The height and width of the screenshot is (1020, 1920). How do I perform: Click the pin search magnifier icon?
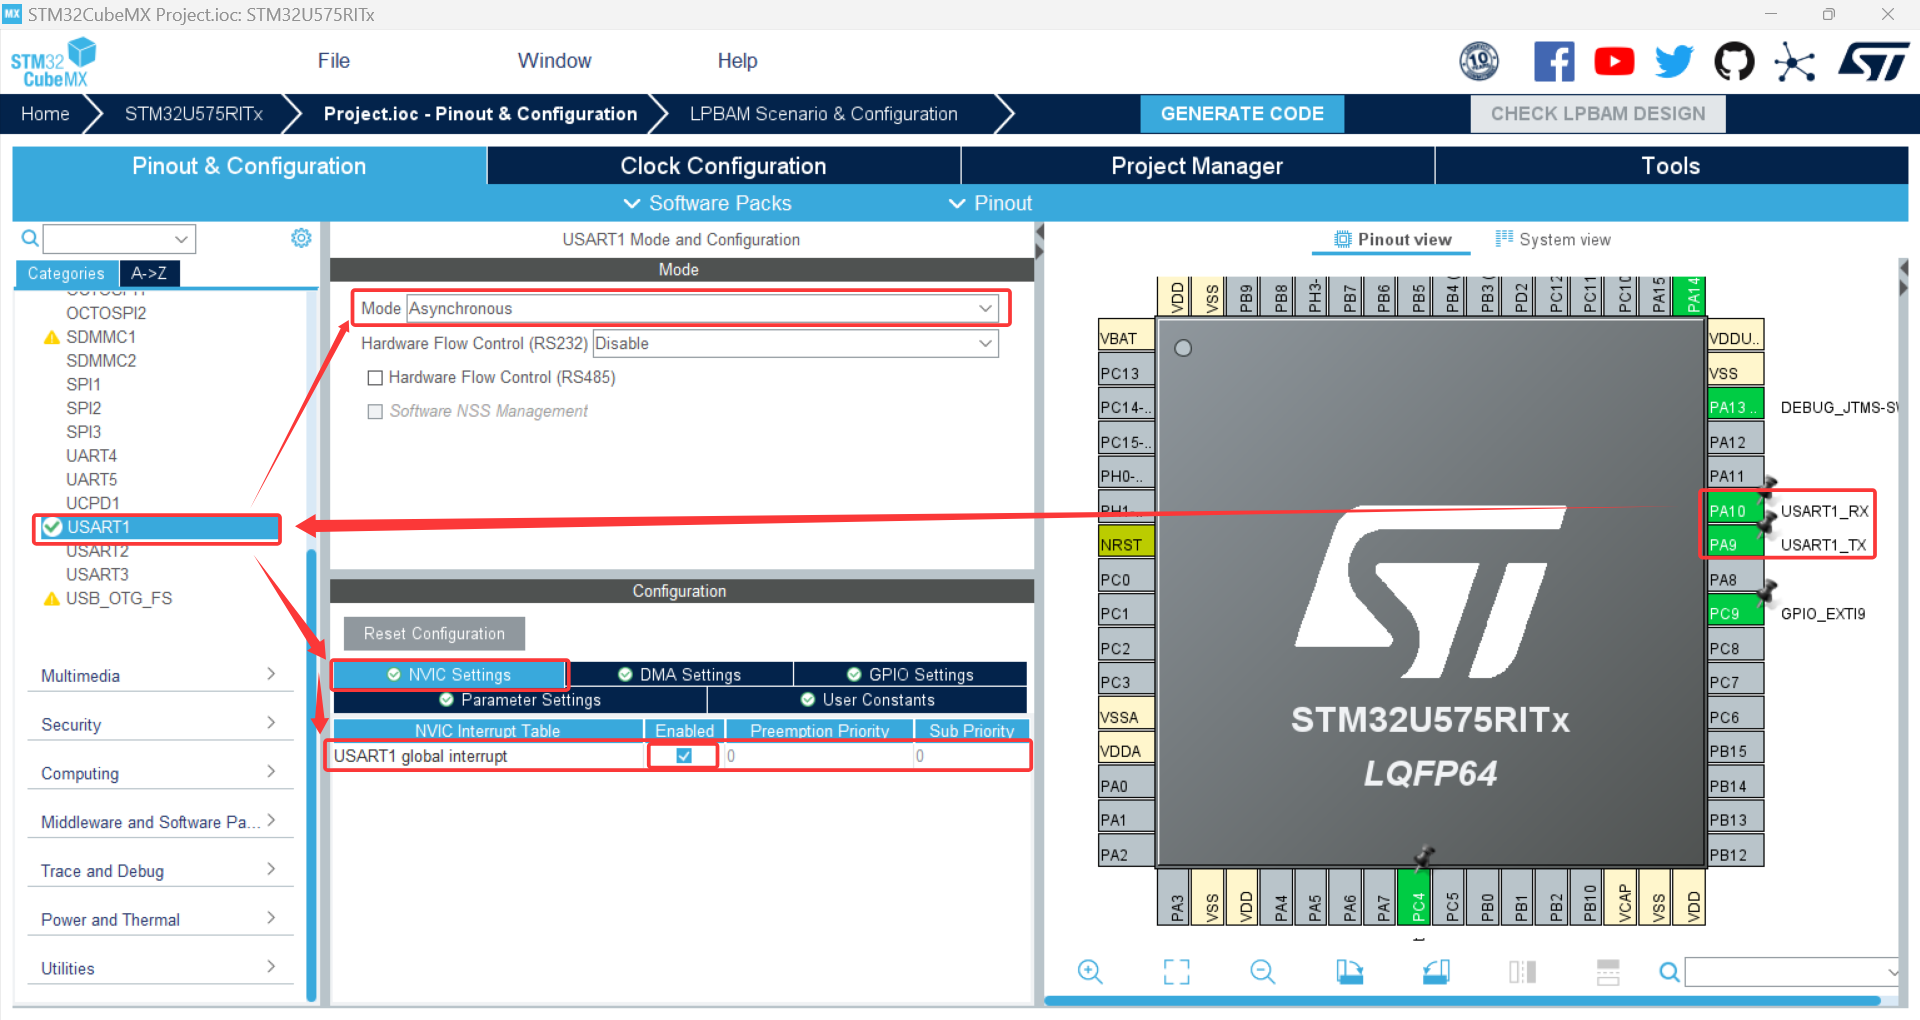[x=1669, y=971]
